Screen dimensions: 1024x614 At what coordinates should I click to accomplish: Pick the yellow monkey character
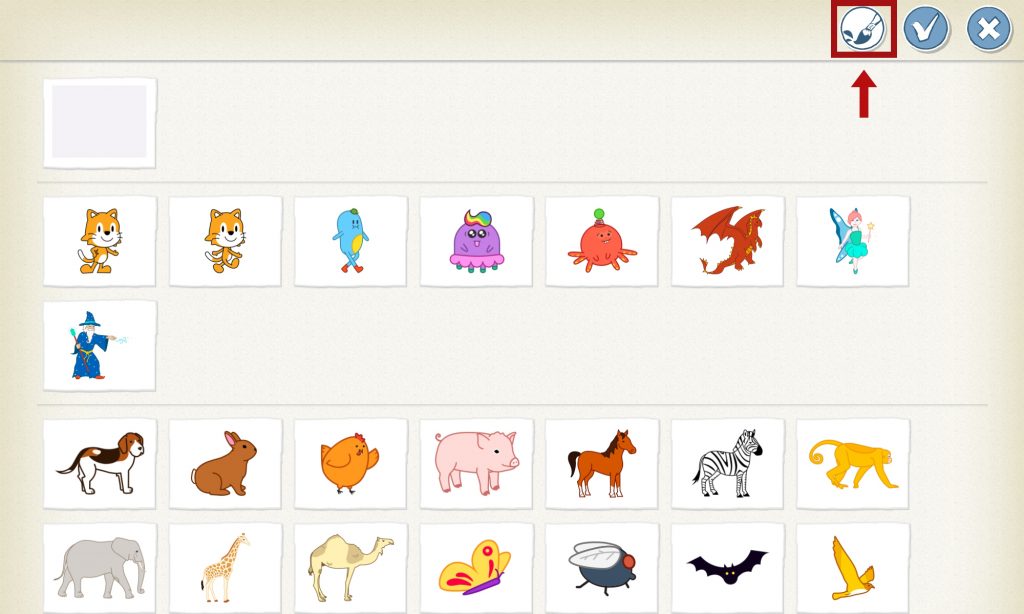point(853,464)
